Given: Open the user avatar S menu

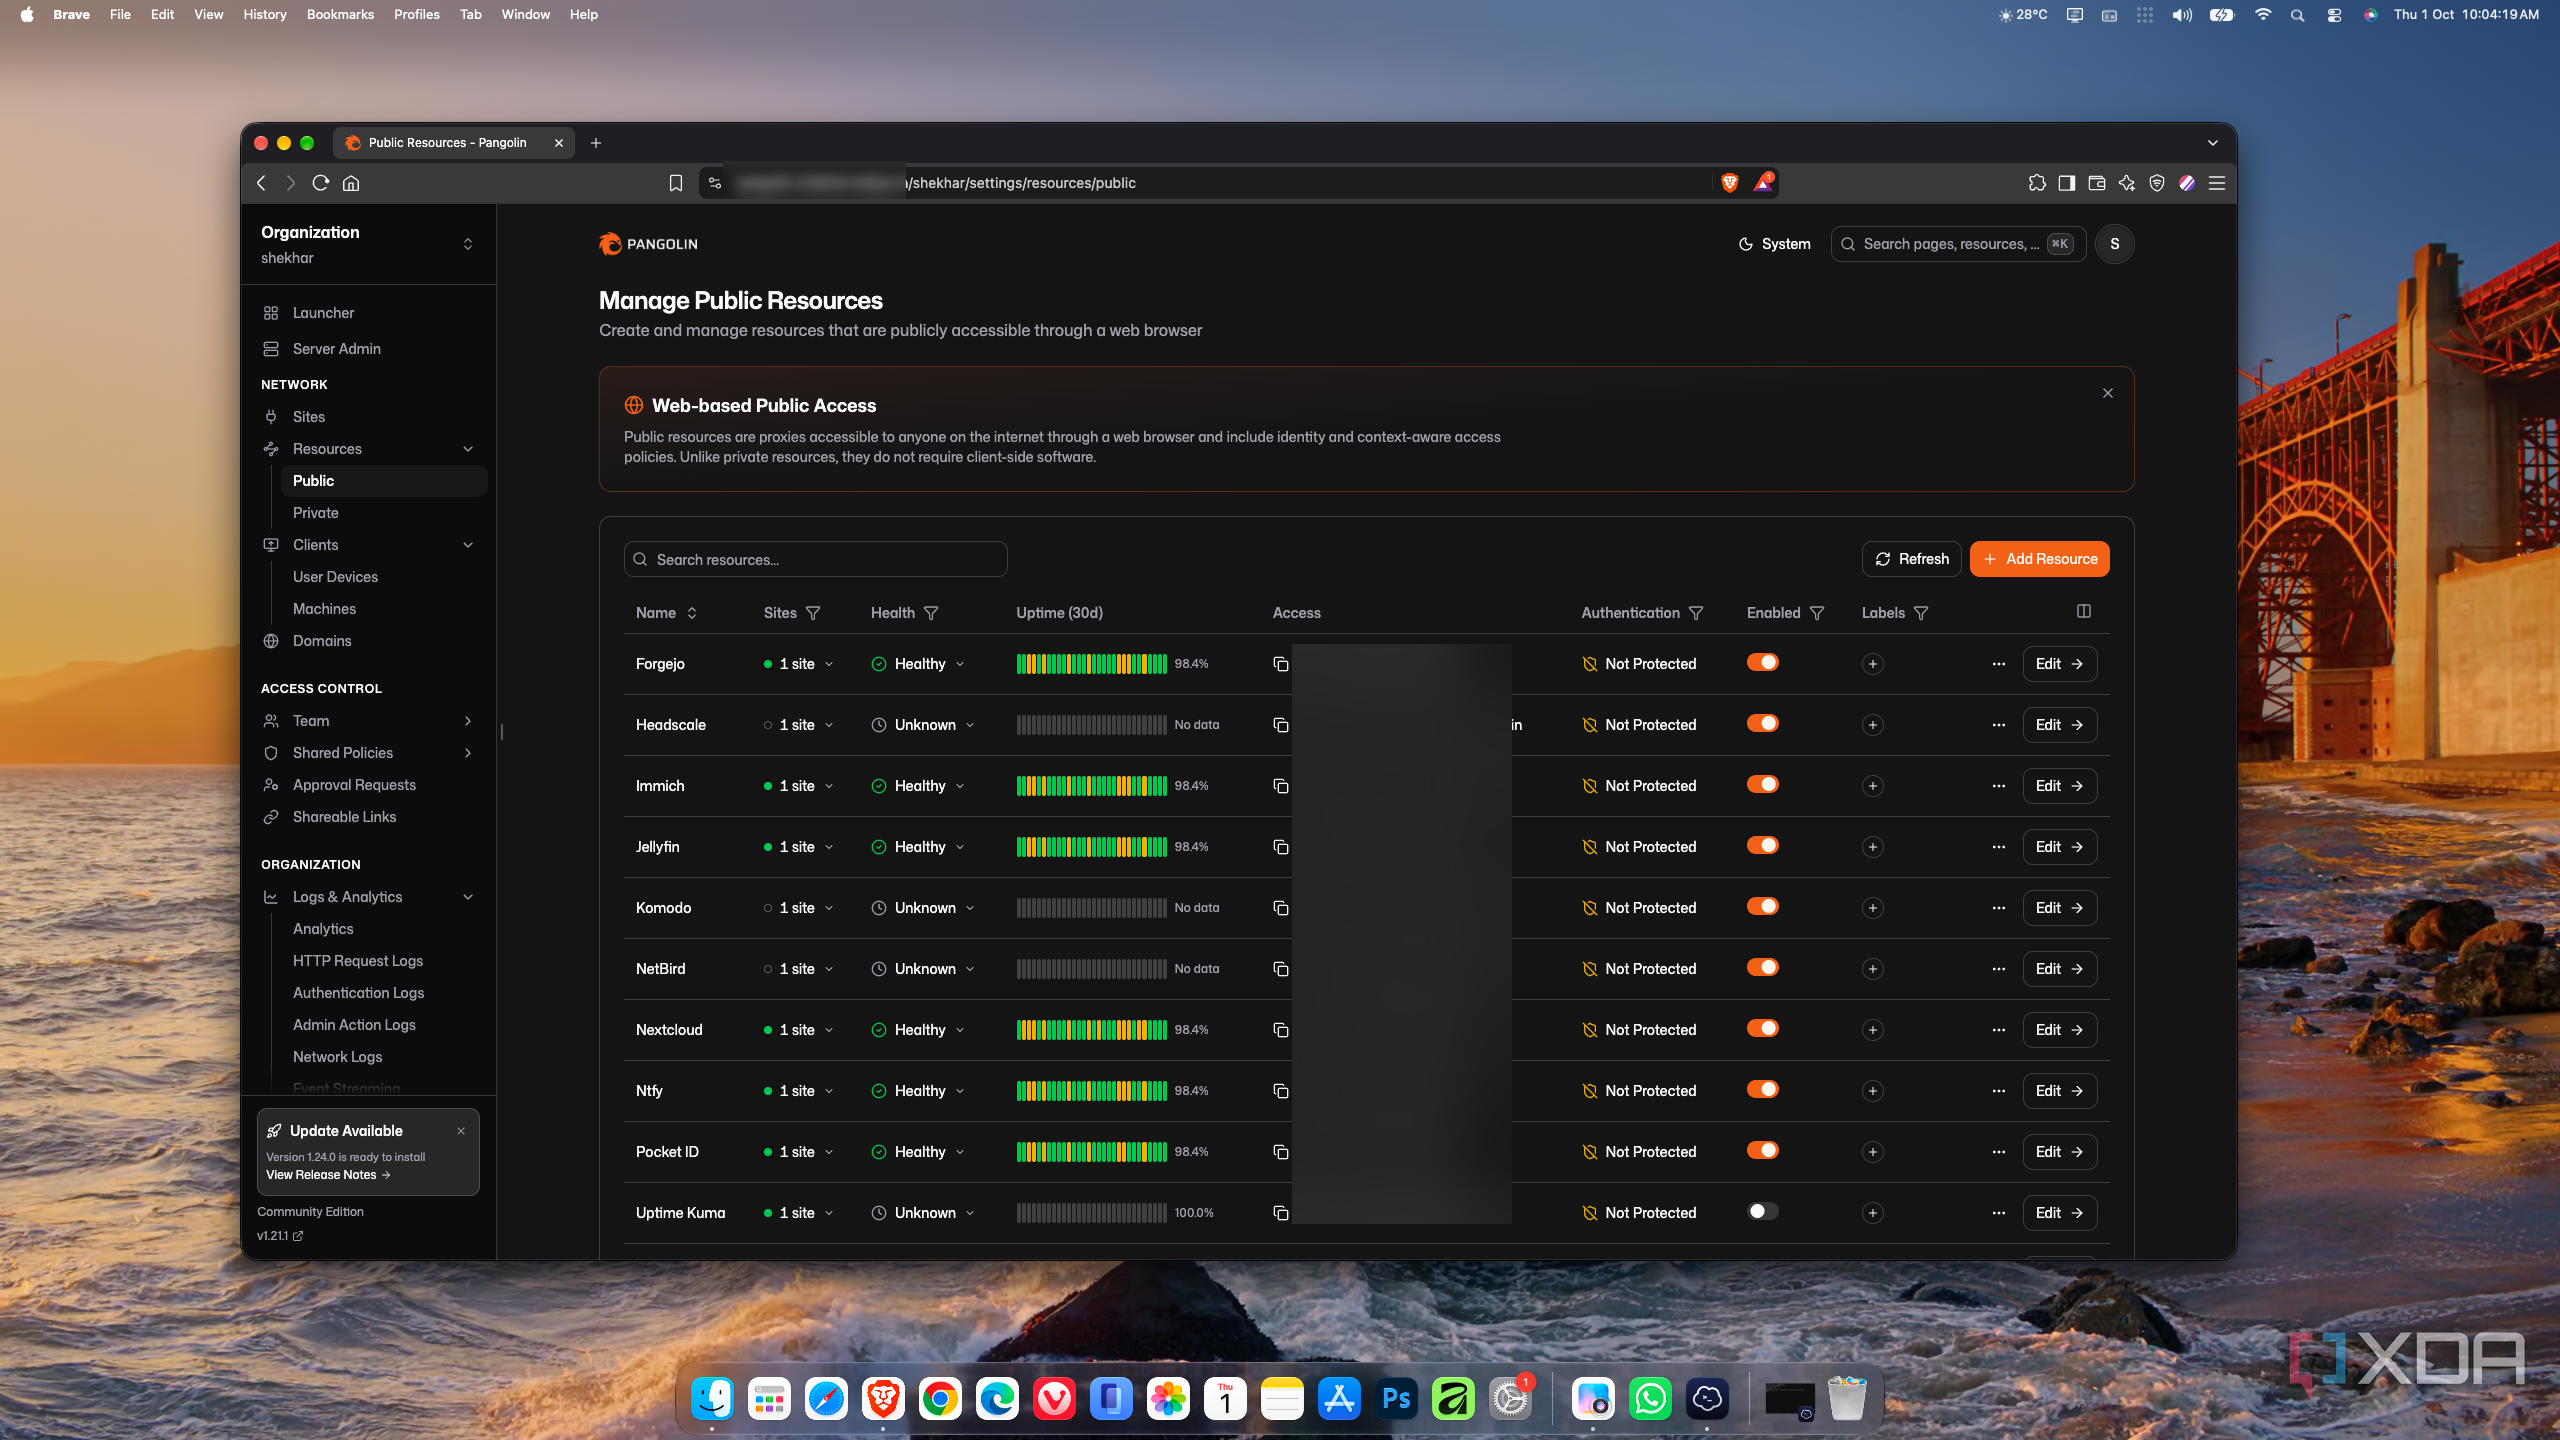Looking at the screenshot, I should pyautogui.click(x=2114, y=244).
